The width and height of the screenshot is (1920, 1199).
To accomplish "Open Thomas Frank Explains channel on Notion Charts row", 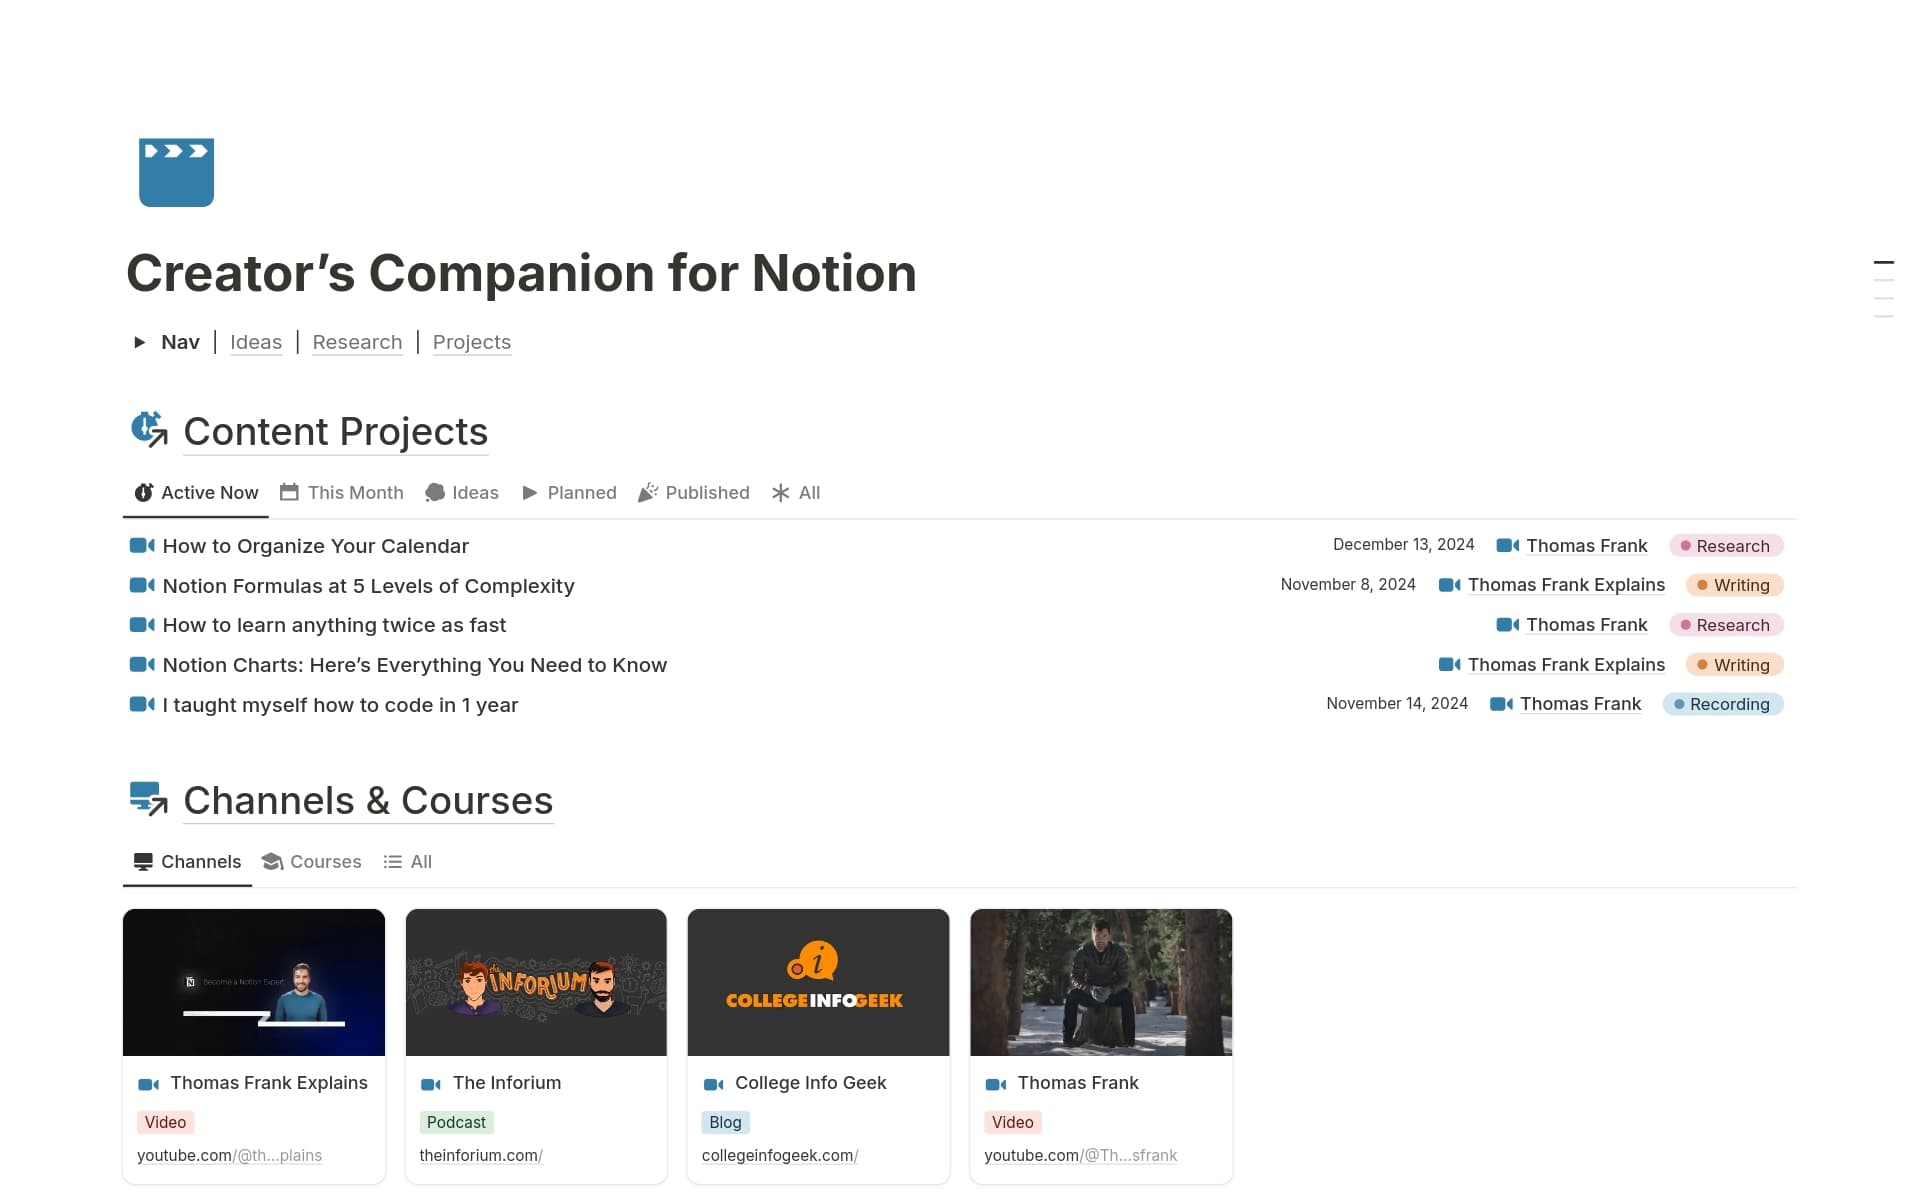I will click(x=1565, y=665).
